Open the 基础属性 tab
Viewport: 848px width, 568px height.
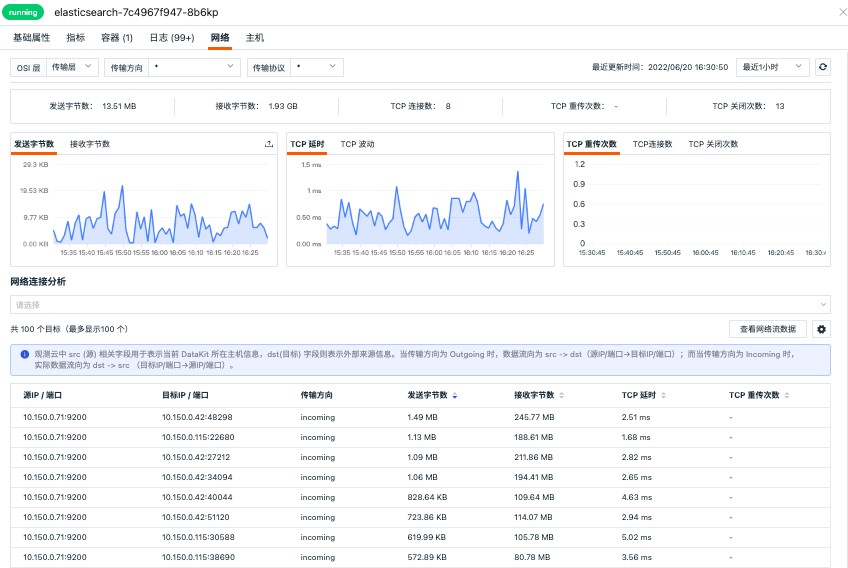tap(31, 38)
